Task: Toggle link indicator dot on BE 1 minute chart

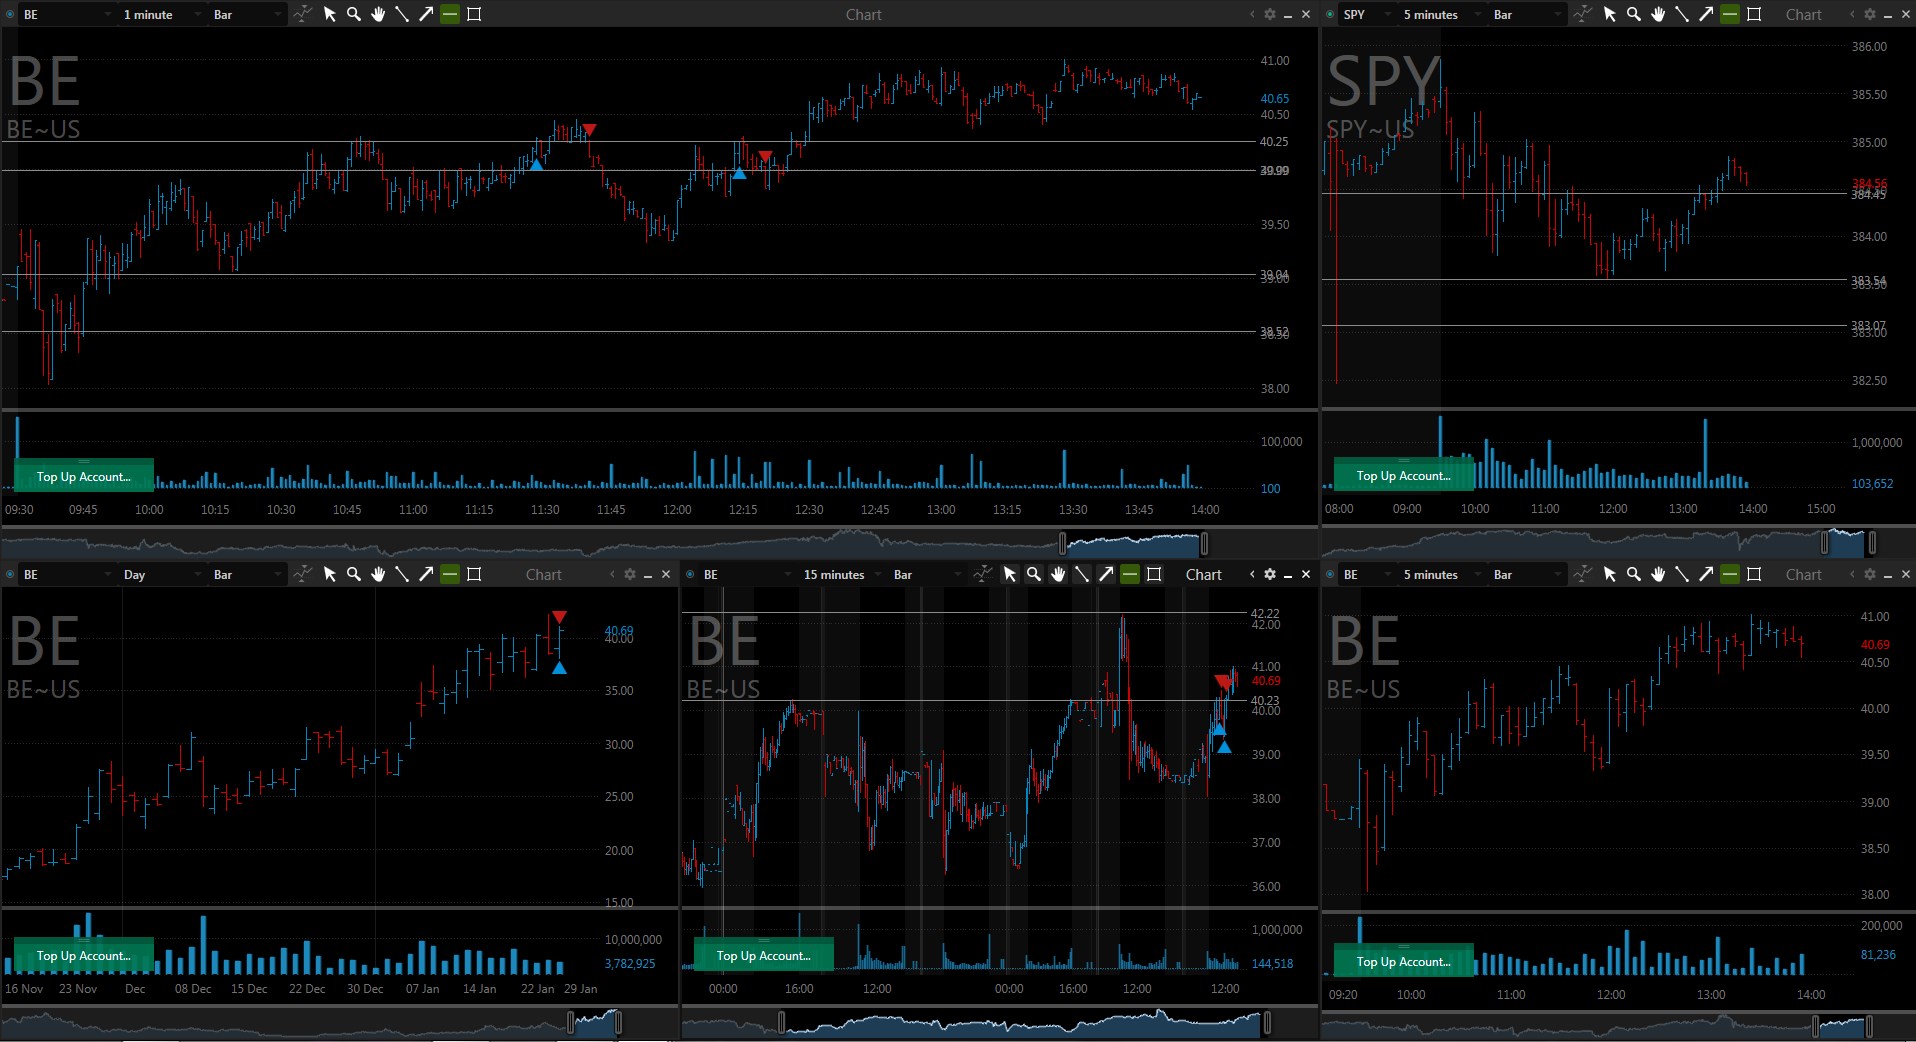Action: 11,14
